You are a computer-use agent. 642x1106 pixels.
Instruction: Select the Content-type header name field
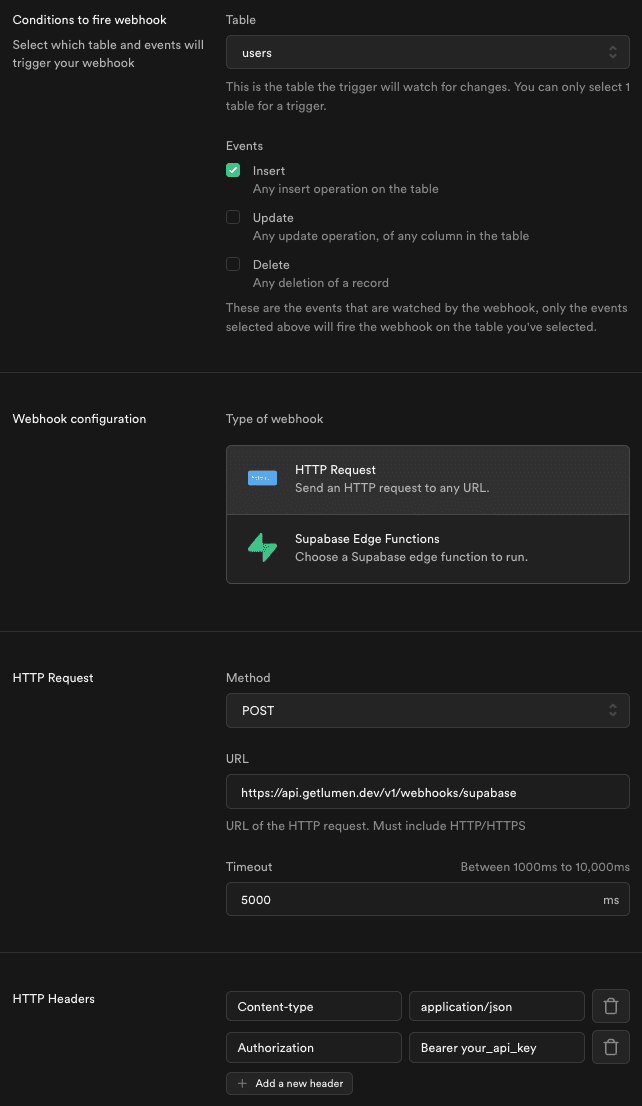(x=313, y=1005)
